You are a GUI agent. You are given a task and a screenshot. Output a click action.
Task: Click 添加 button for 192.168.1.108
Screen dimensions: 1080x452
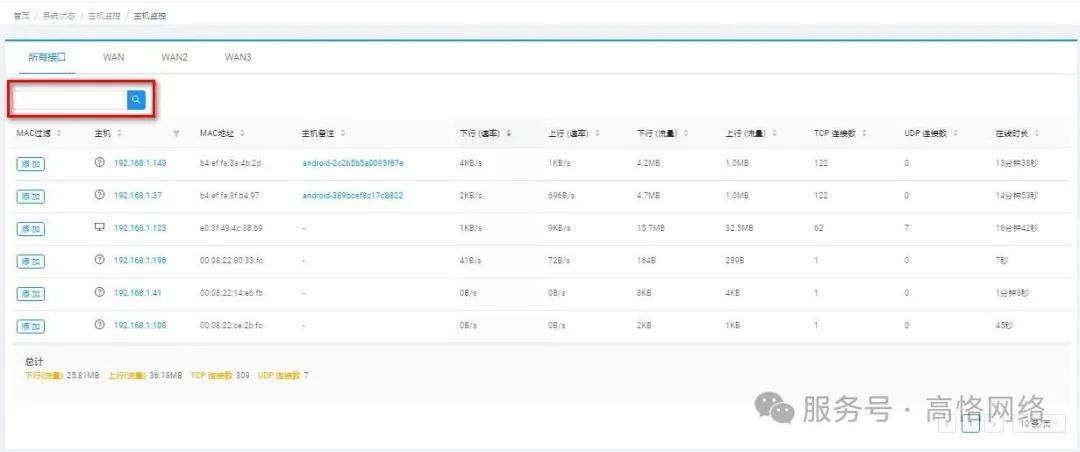[30, 326]
